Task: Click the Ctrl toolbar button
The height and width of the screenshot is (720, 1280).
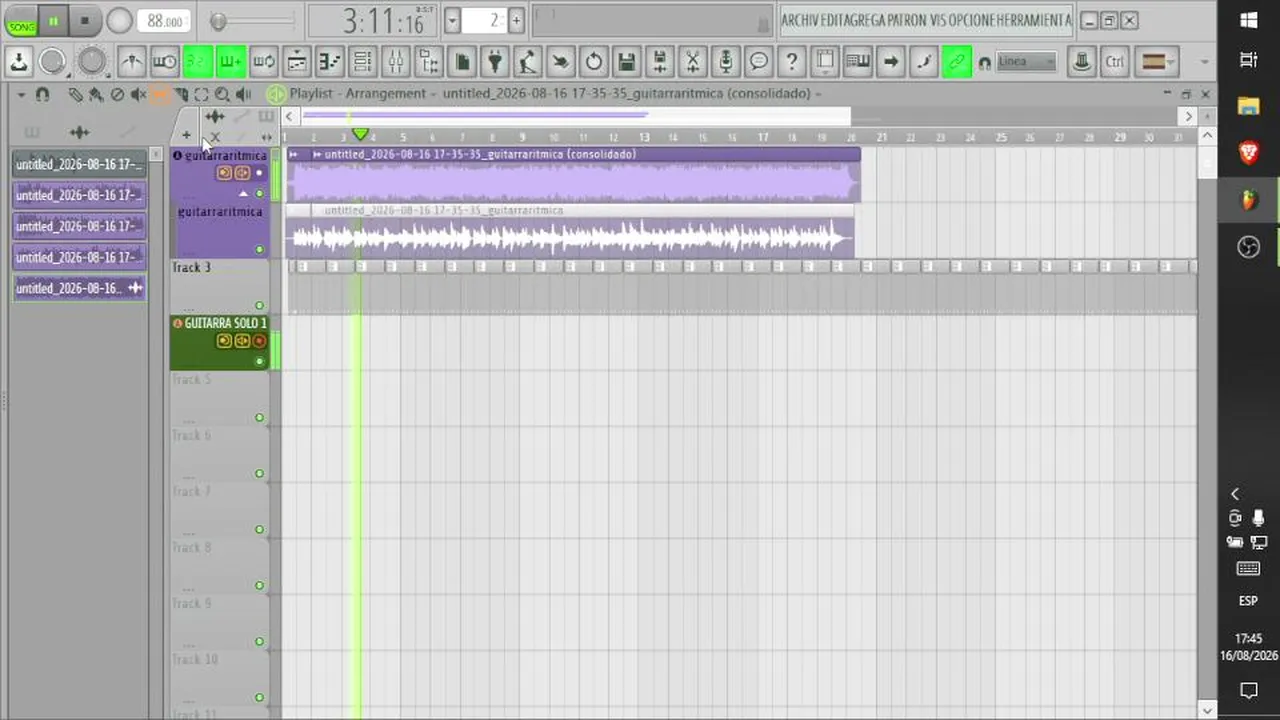Action: point(1115,62)
